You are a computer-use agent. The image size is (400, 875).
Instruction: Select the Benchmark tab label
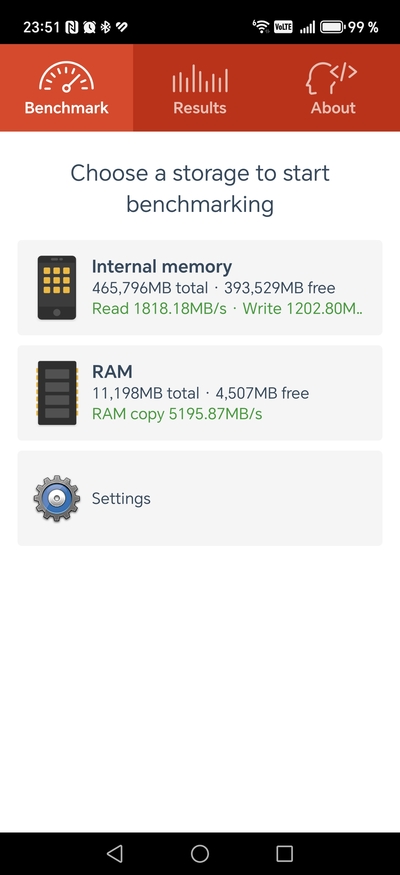66,108
